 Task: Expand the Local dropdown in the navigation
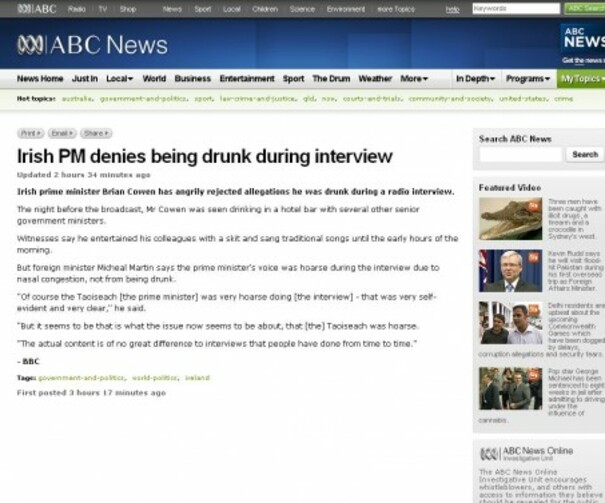(120, 79)
